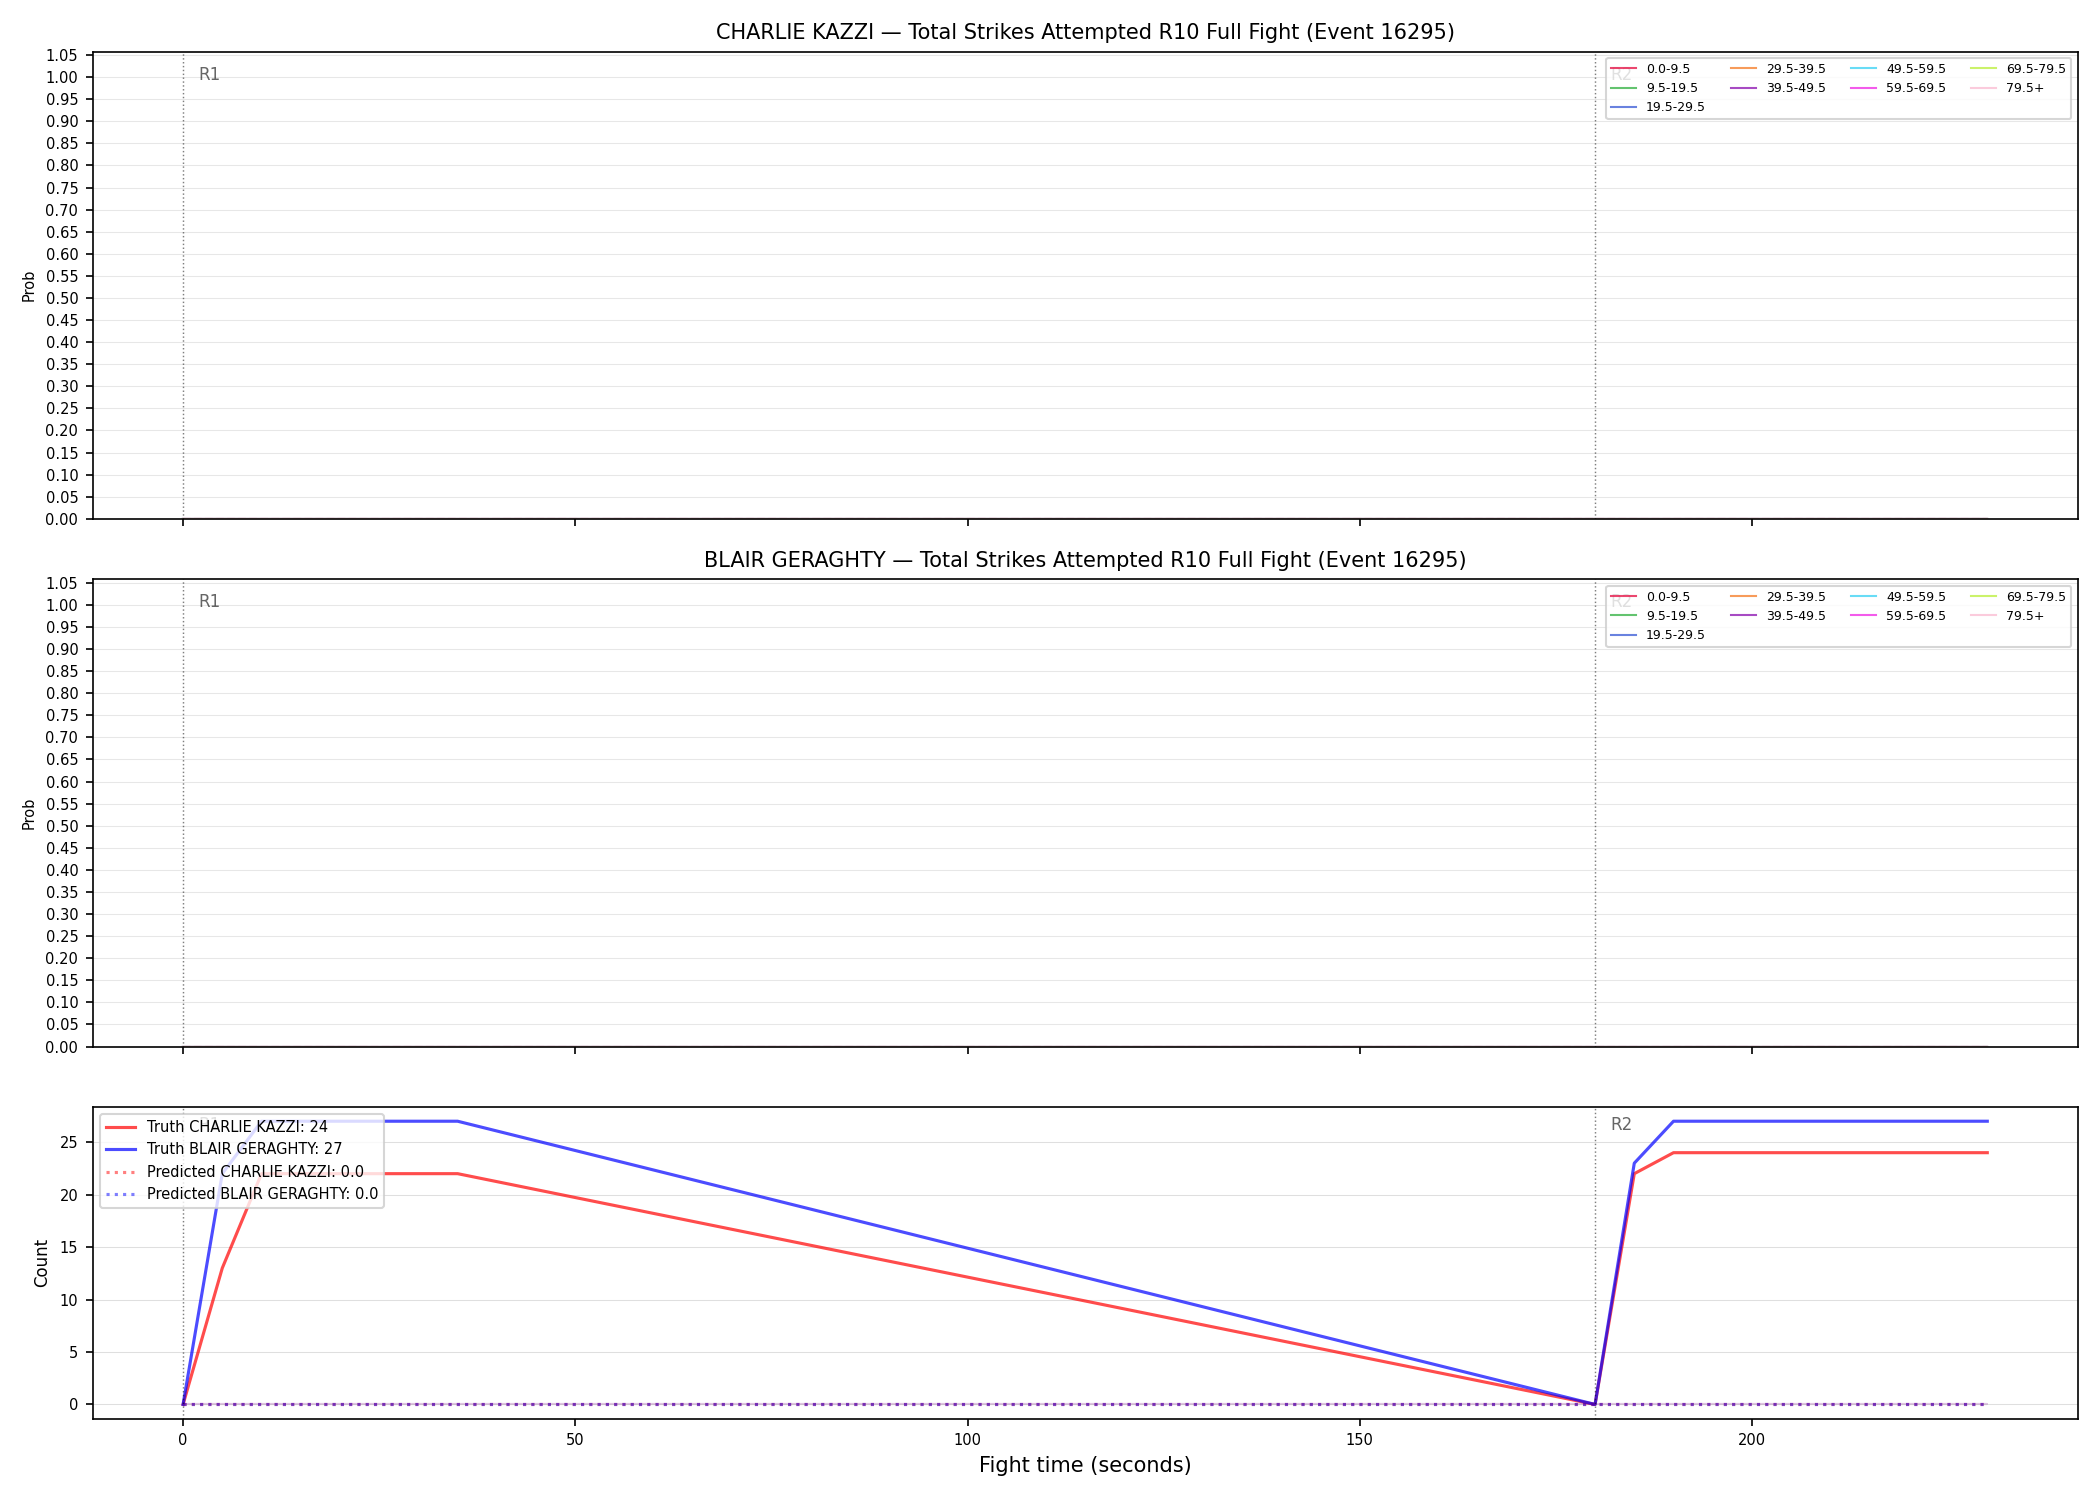
Task: Click the red Truth CHARLIE KAZZI line plateau after R2
Action: coord(1830,1153)
